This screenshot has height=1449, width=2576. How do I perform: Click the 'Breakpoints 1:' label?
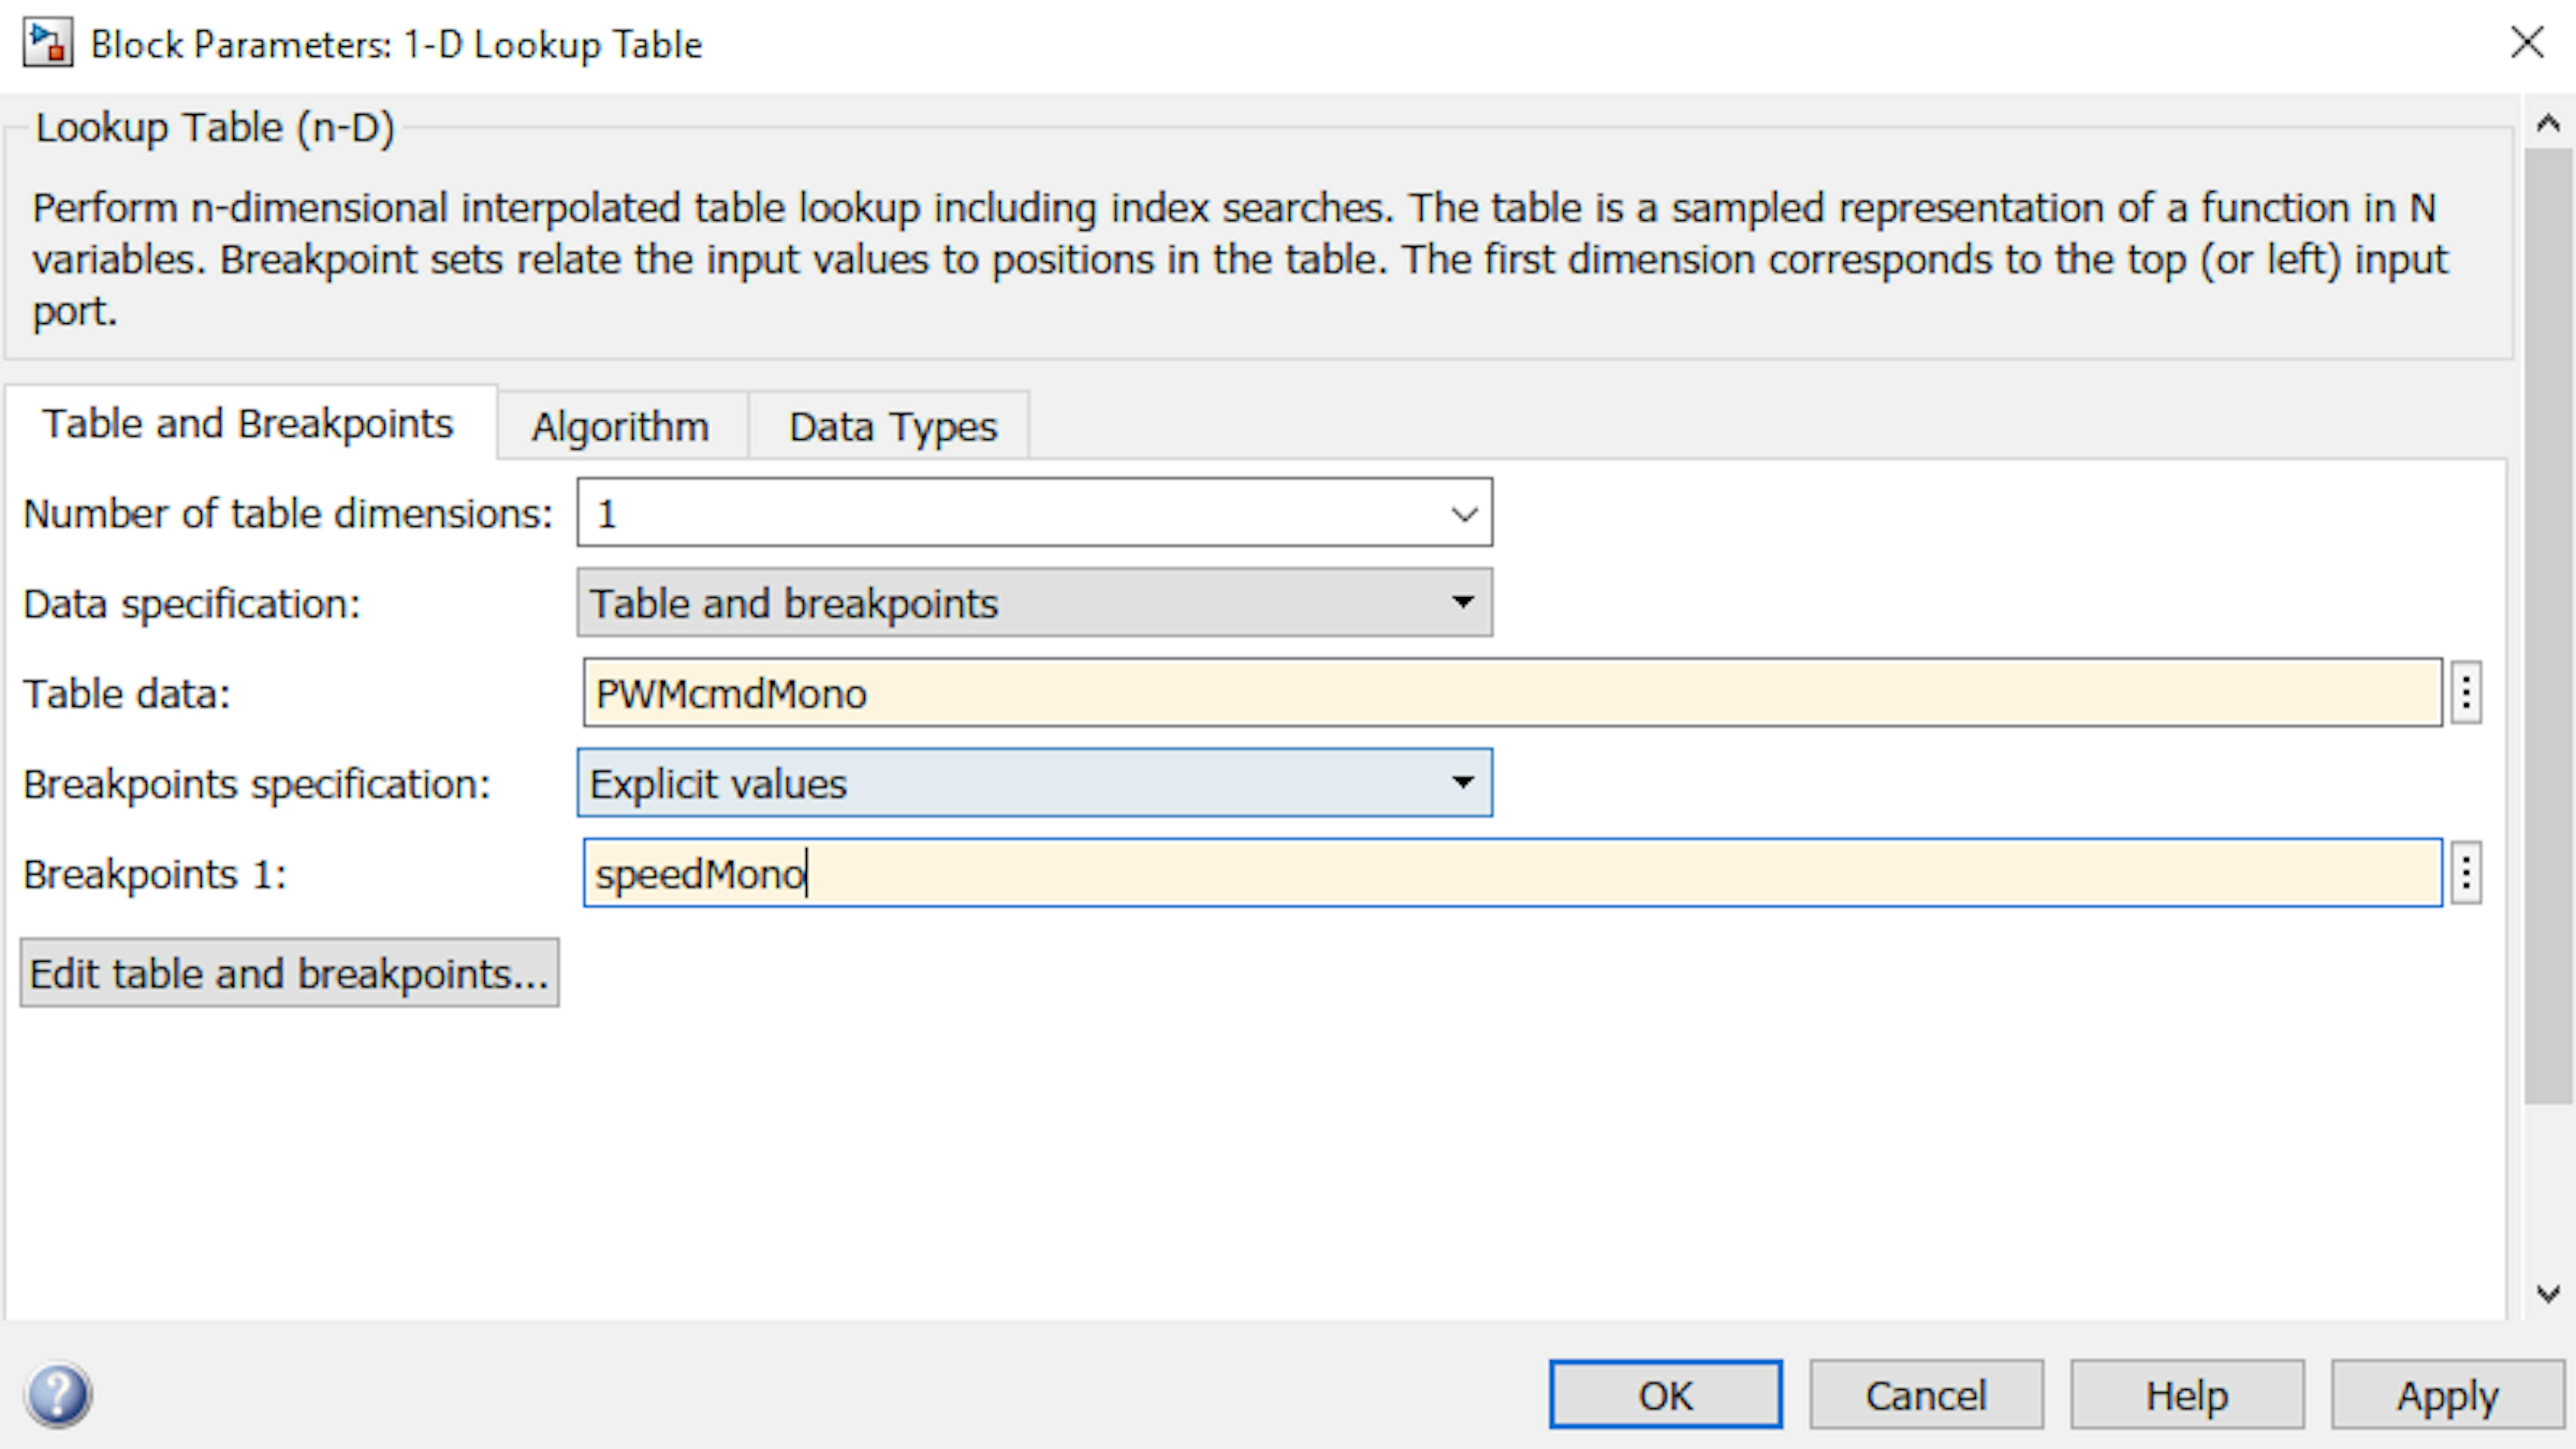[155, 874]
